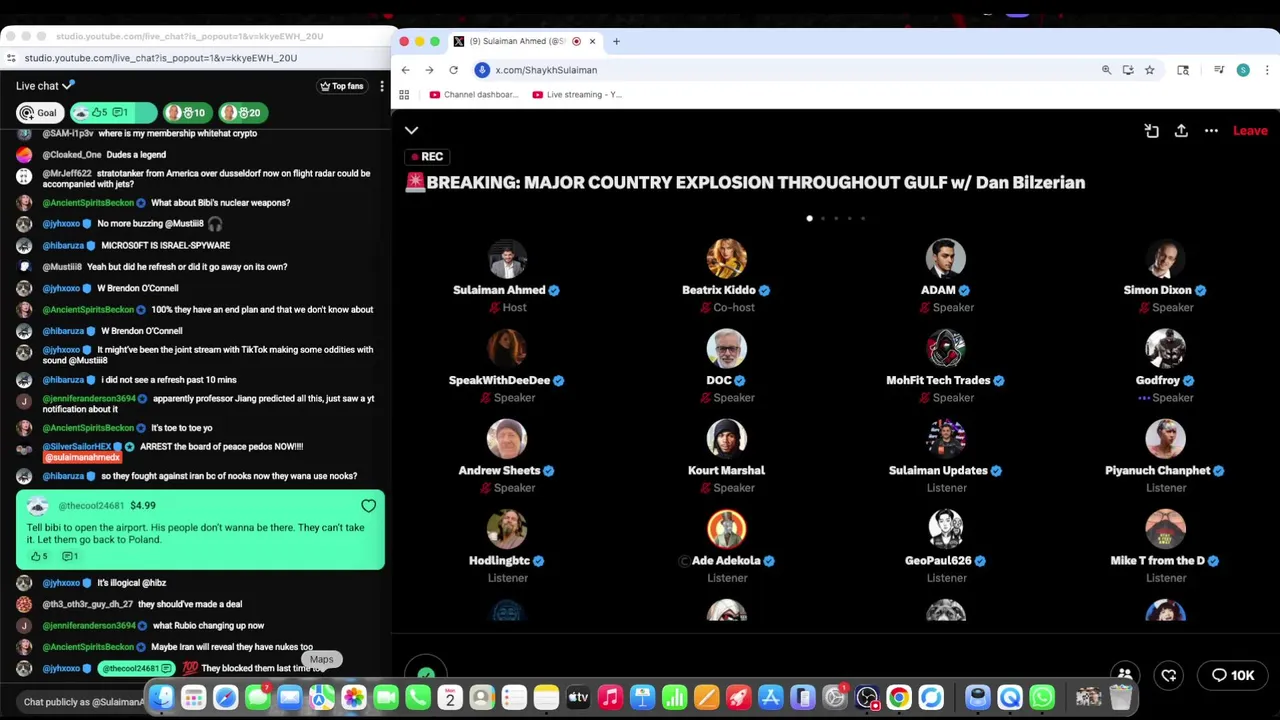Go forward in the x.com Chrome window
This screenshot has height=720, width=1280.
pyautogui.click(x=429, y=70)
